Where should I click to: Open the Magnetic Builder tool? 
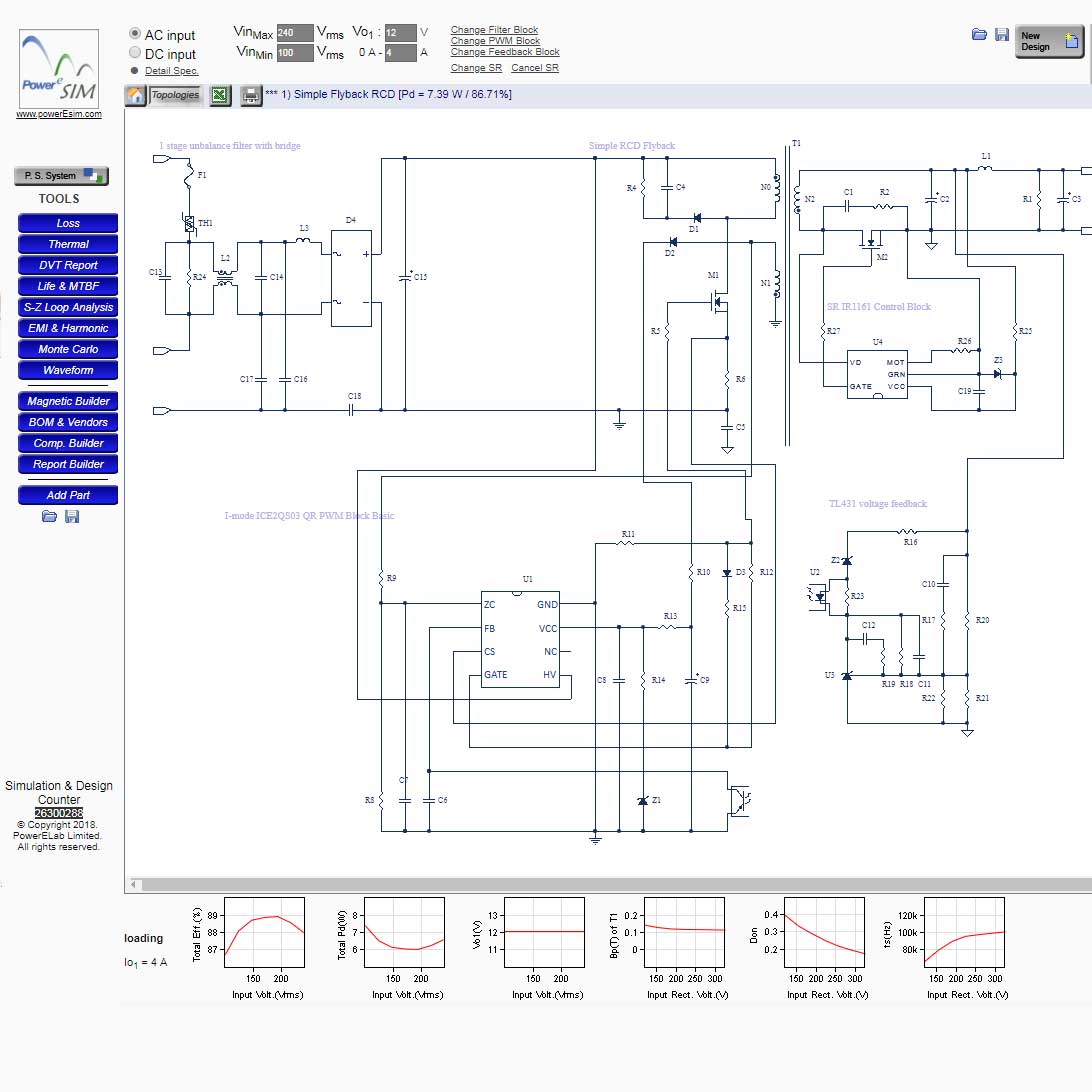point(68,402)
